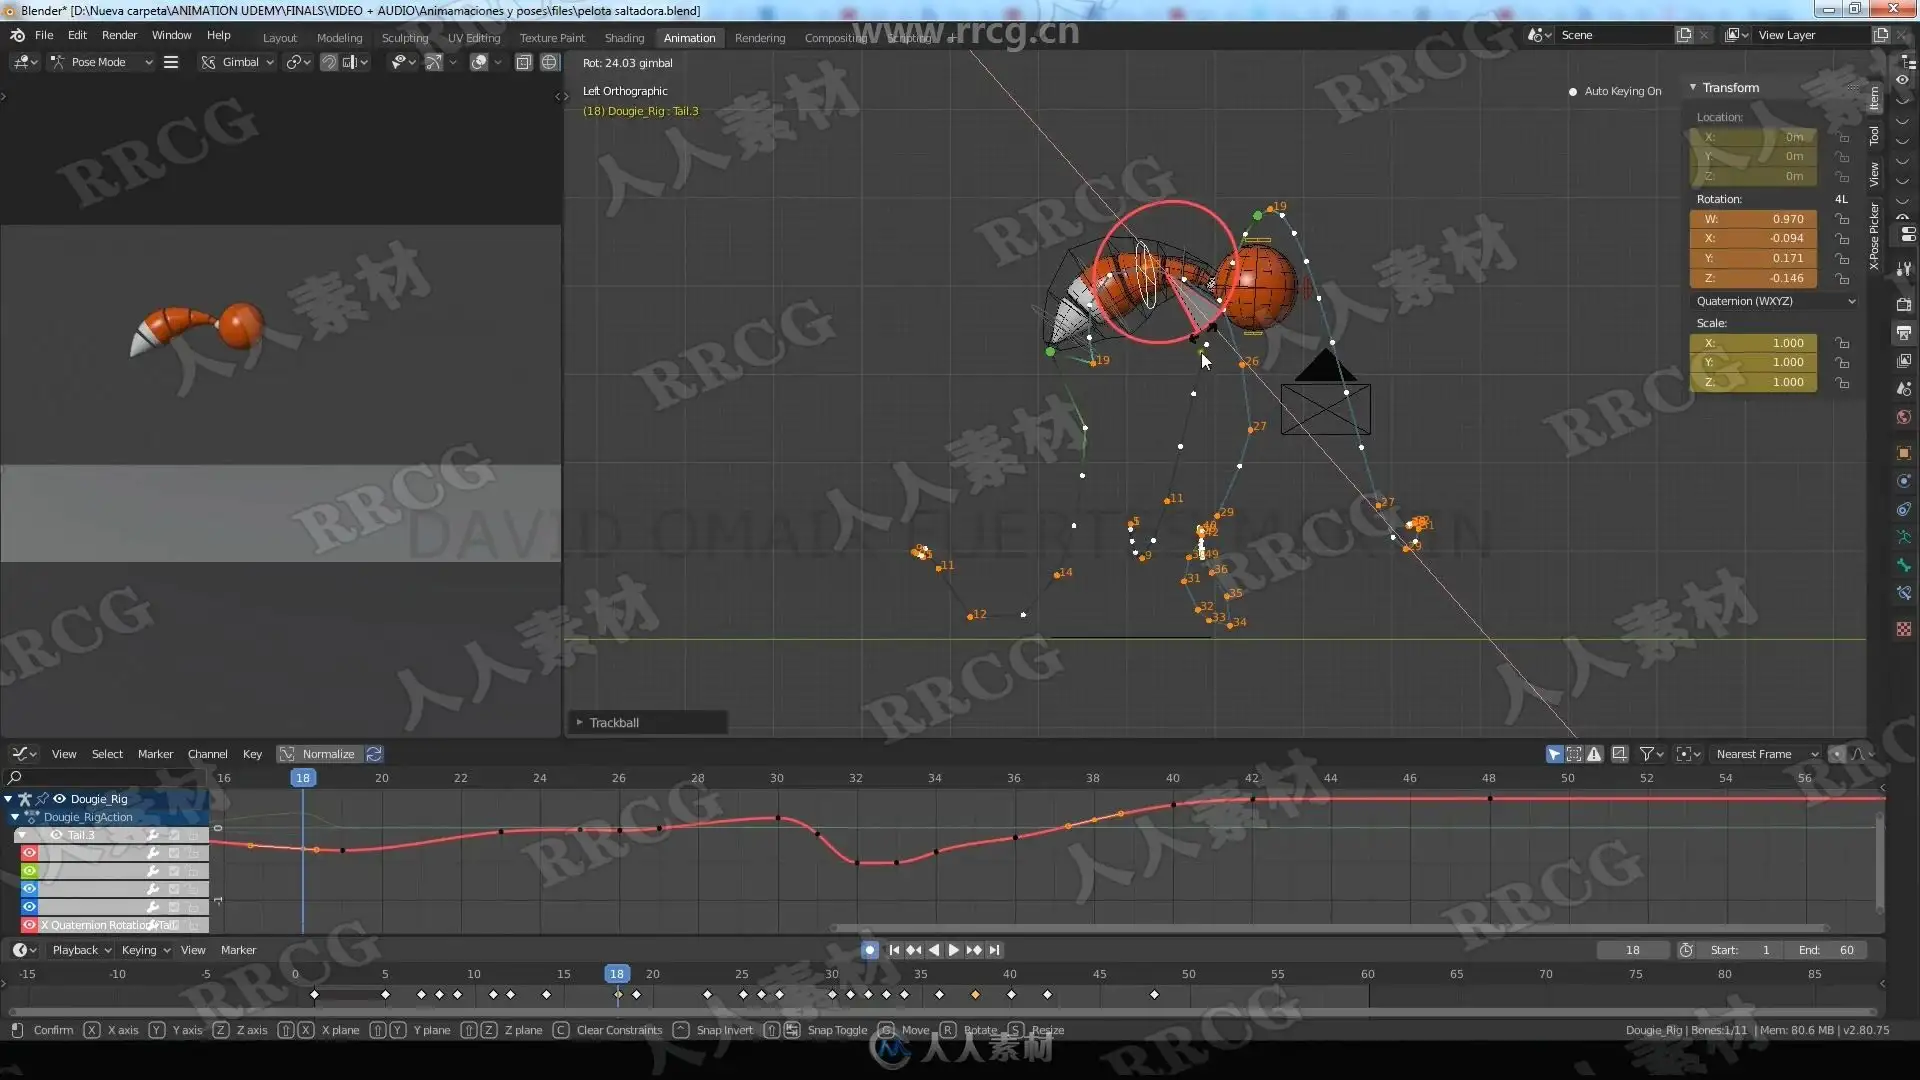Create new scene copy icon
1920x1080 pixels.
tap(1685, 35)
